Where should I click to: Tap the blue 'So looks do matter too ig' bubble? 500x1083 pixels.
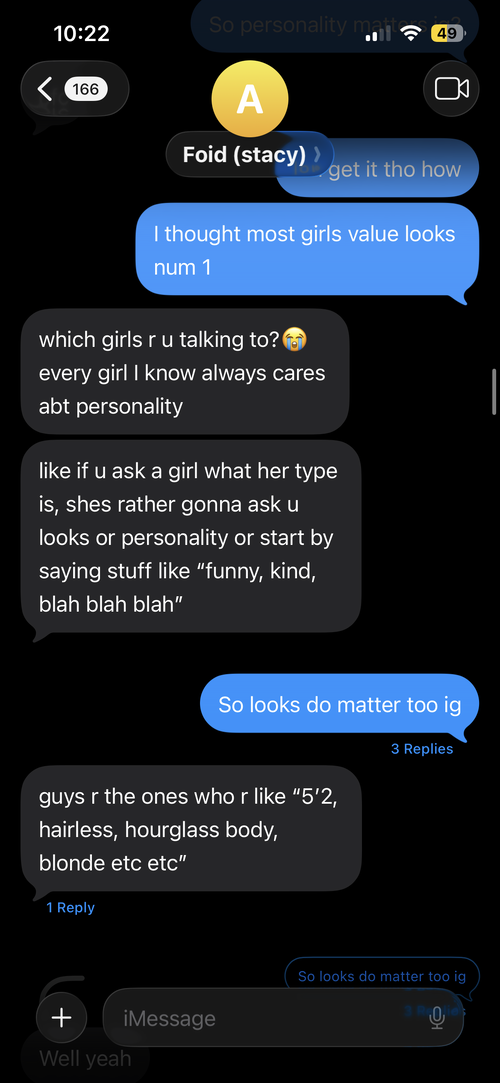[x=339, y=705]
